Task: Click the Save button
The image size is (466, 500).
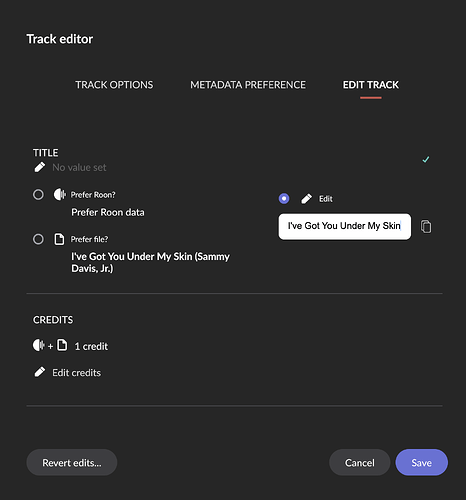Action: (422, 462)
